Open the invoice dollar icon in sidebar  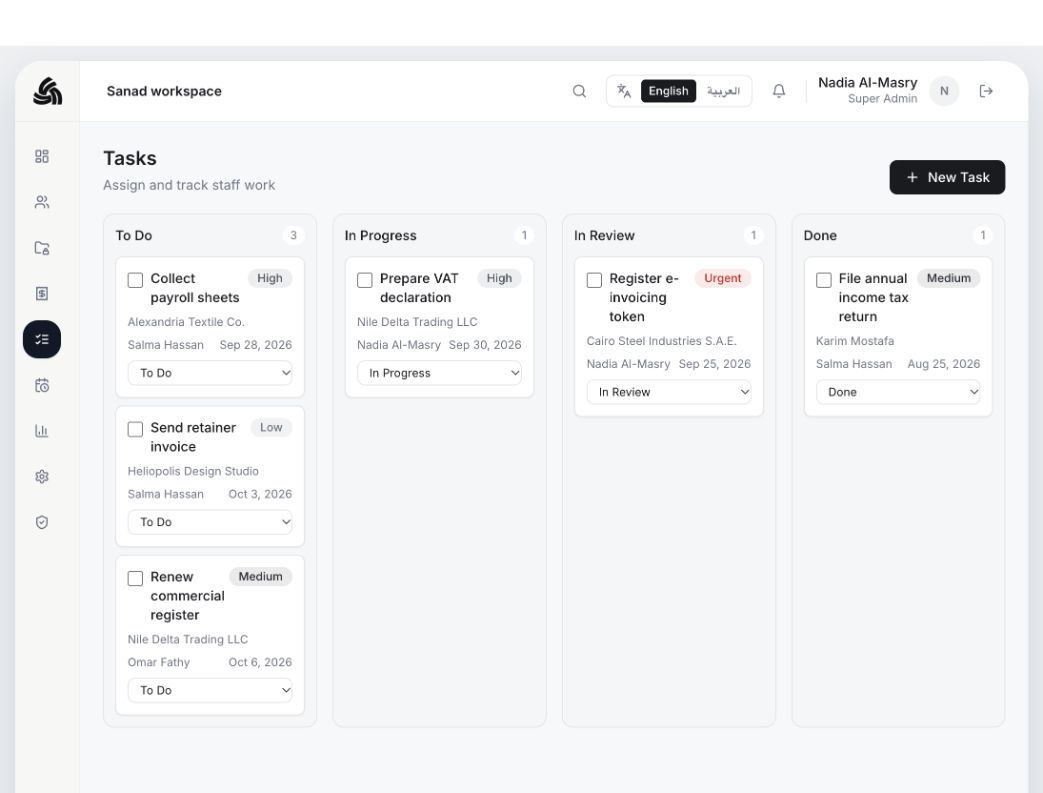(x=42, y=293)
